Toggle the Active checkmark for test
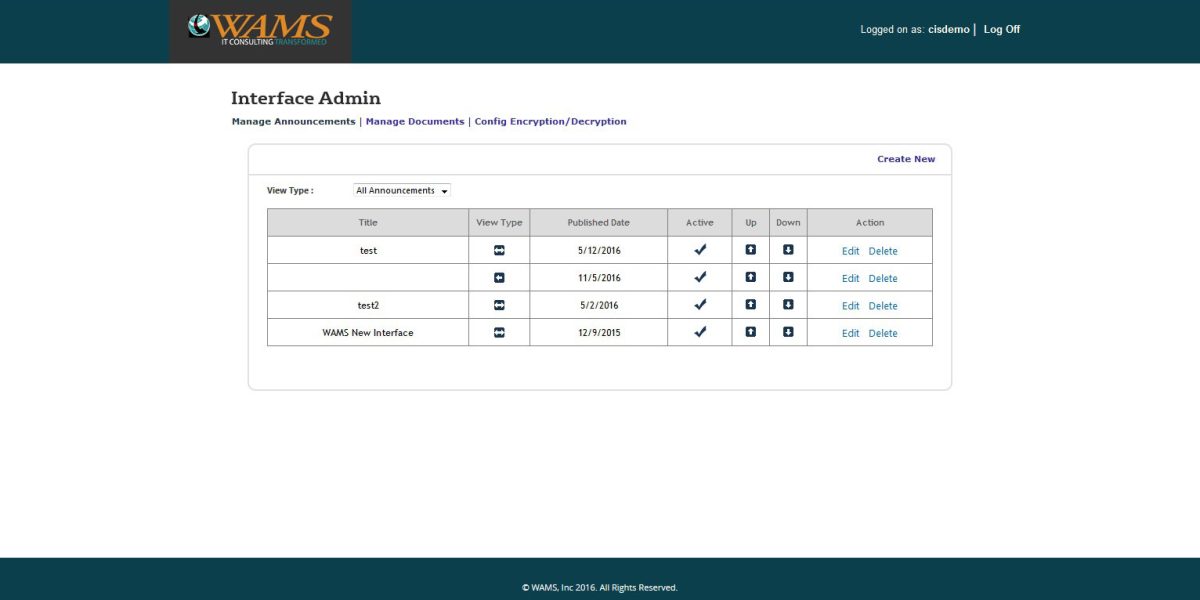1200x600 pixels. 699,249
